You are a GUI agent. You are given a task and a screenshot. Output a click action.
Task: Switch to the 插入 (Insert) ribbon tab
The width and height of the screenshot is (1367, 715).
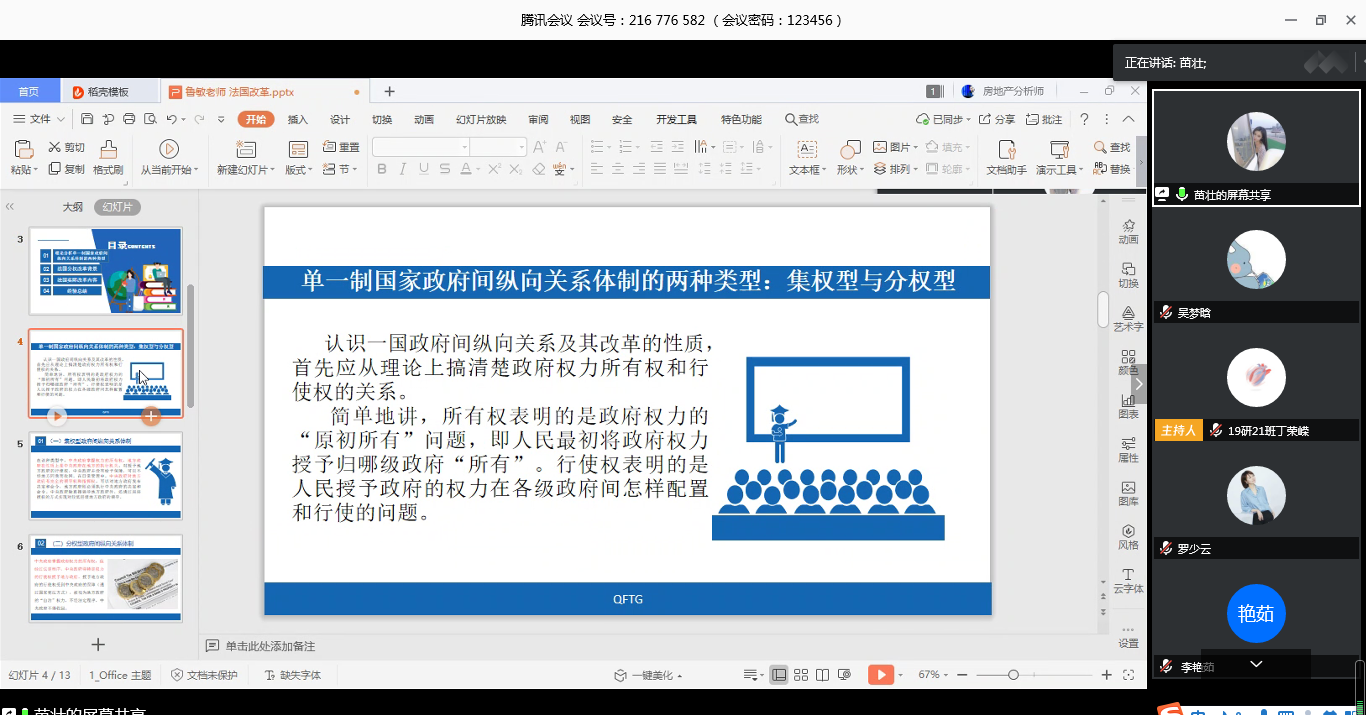coord(300,118)
